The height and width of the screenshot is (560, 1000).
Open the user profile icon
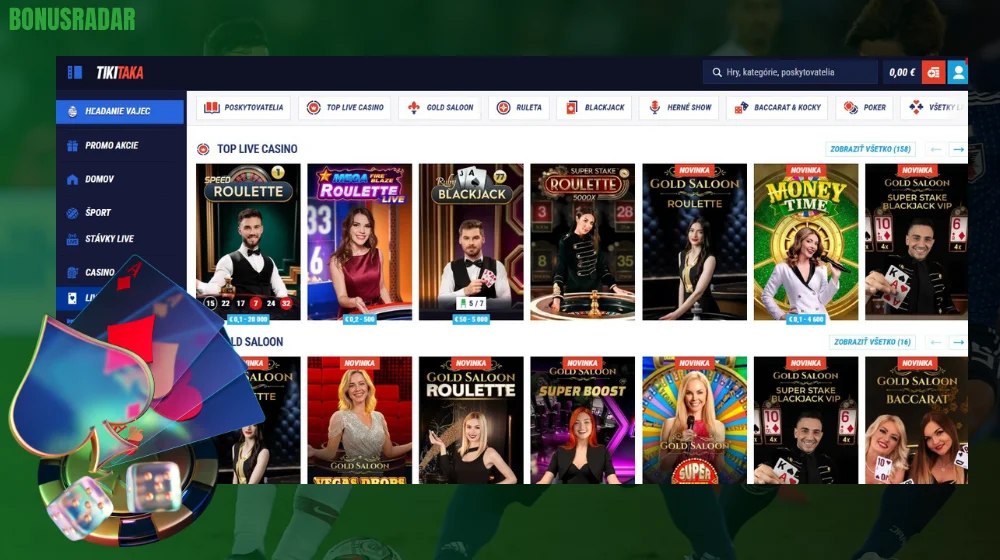(x=958, y=72)
